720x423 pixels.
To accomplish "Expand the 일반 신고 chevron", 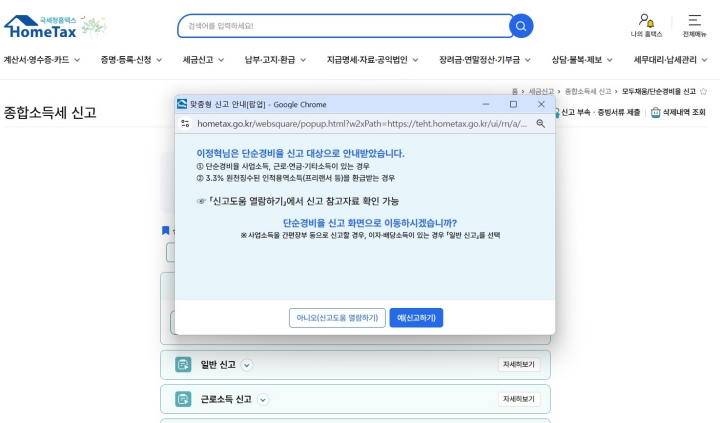I will (x=247, y=365).
